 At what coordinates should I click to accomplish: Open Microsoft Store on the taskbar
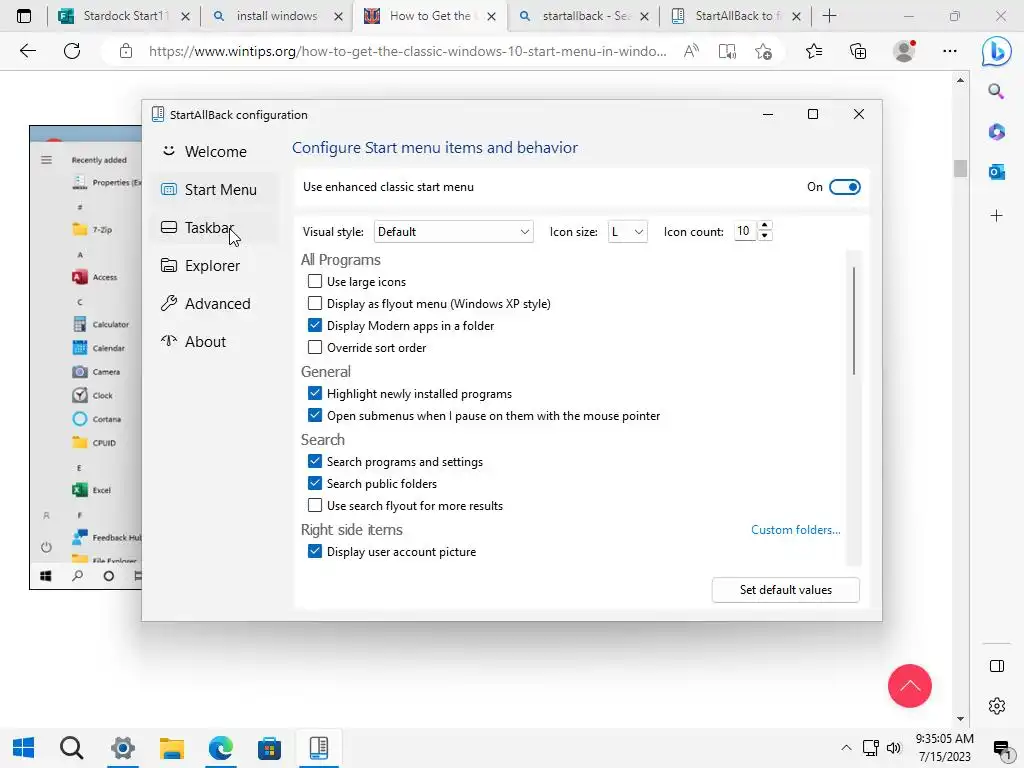click(x=269, y=748)
